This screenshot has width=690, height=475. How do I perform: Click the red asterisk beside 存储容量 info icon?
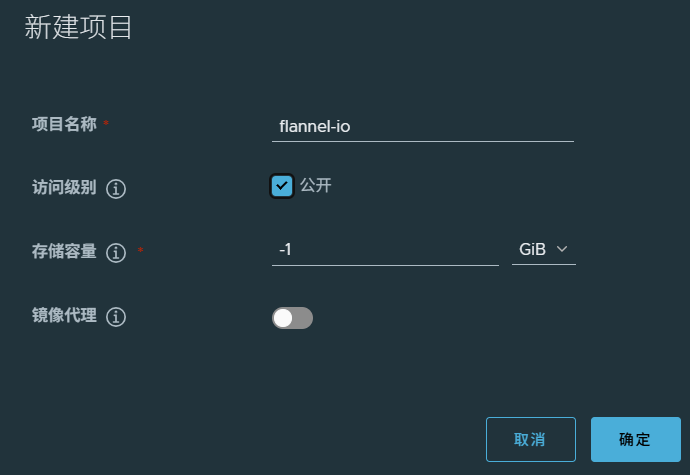point(140,250)
